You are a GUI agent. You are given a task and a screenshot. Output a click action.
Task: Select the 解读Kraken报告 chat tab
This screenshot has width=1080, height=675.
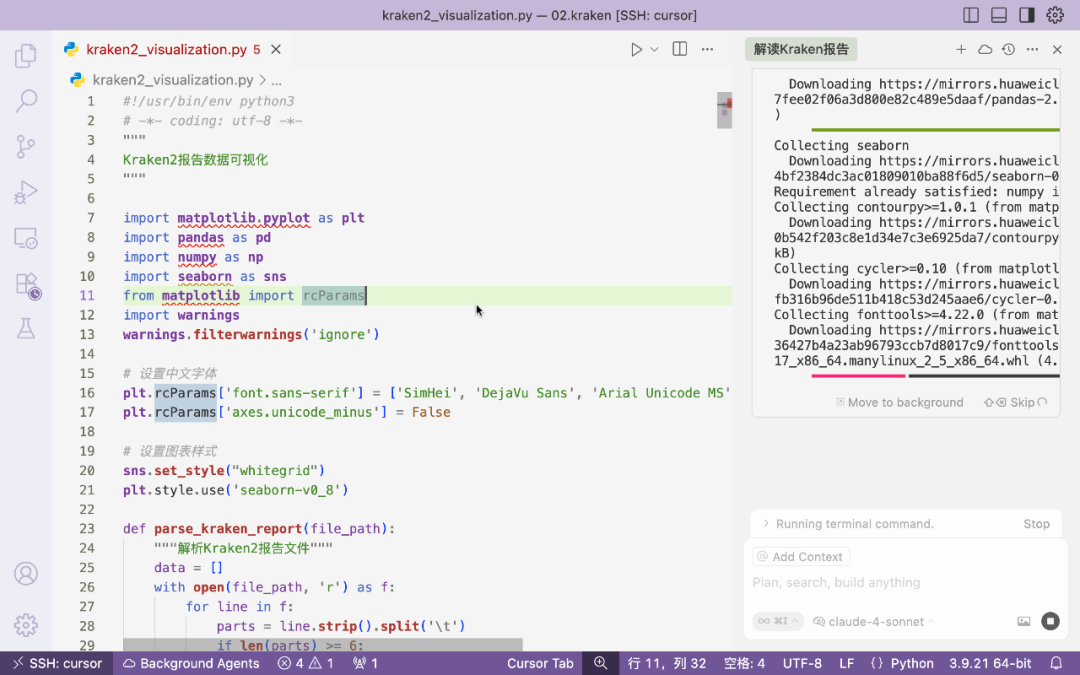pyautogui.click(x=801, y=50)
